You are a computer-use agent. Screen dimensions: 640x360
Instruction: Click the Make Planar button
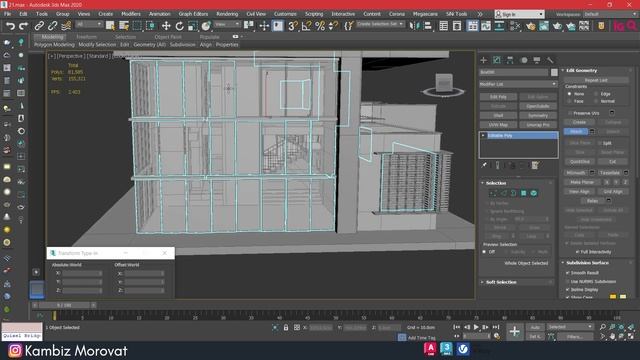pos(582,182)
